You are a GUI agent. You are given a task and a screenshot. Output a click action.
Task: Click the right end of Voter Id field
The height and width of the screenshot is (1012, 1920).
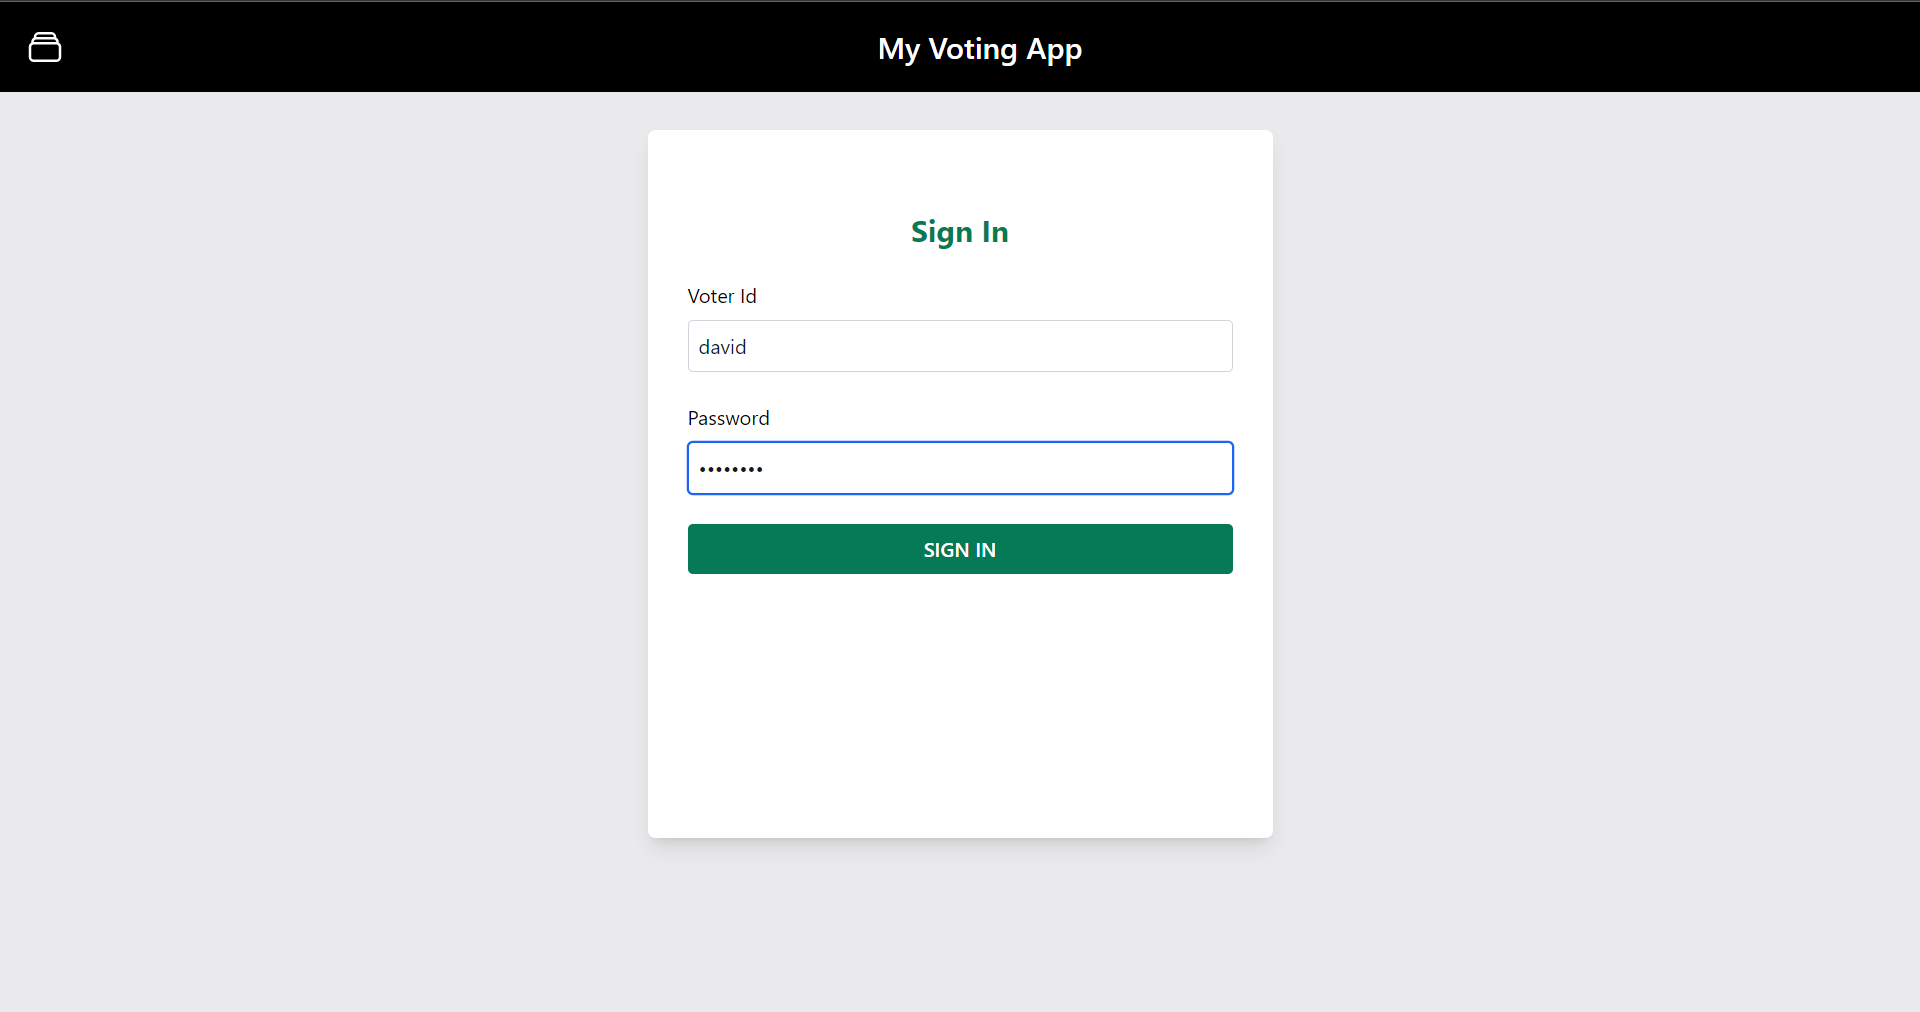point(1200,346)
